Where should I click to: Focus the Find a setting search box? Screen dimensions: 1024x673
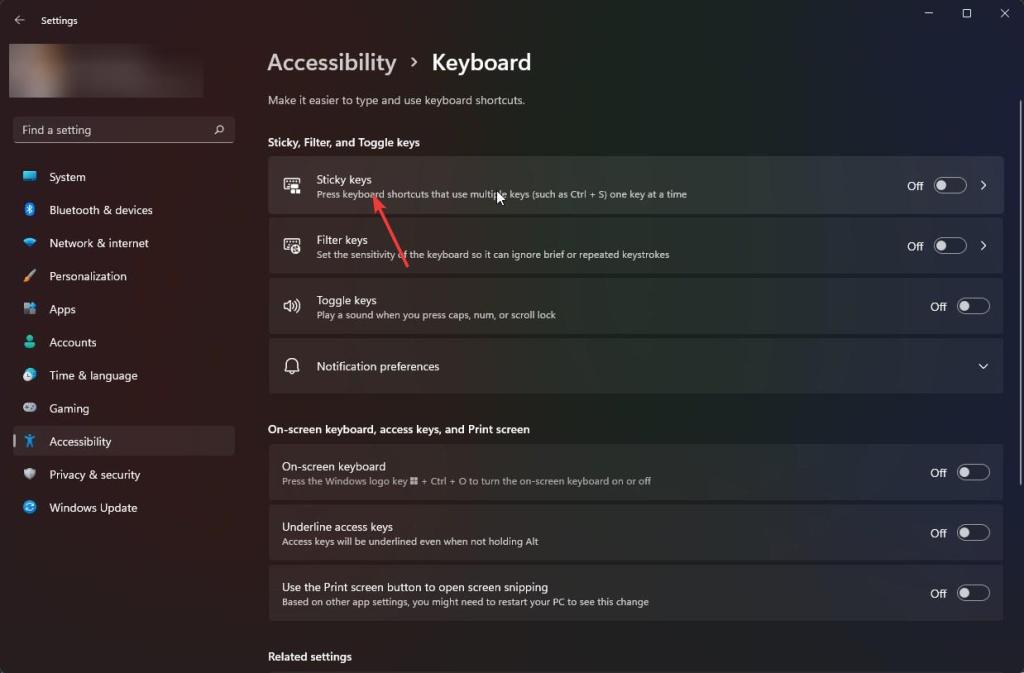tap(115, 130)
